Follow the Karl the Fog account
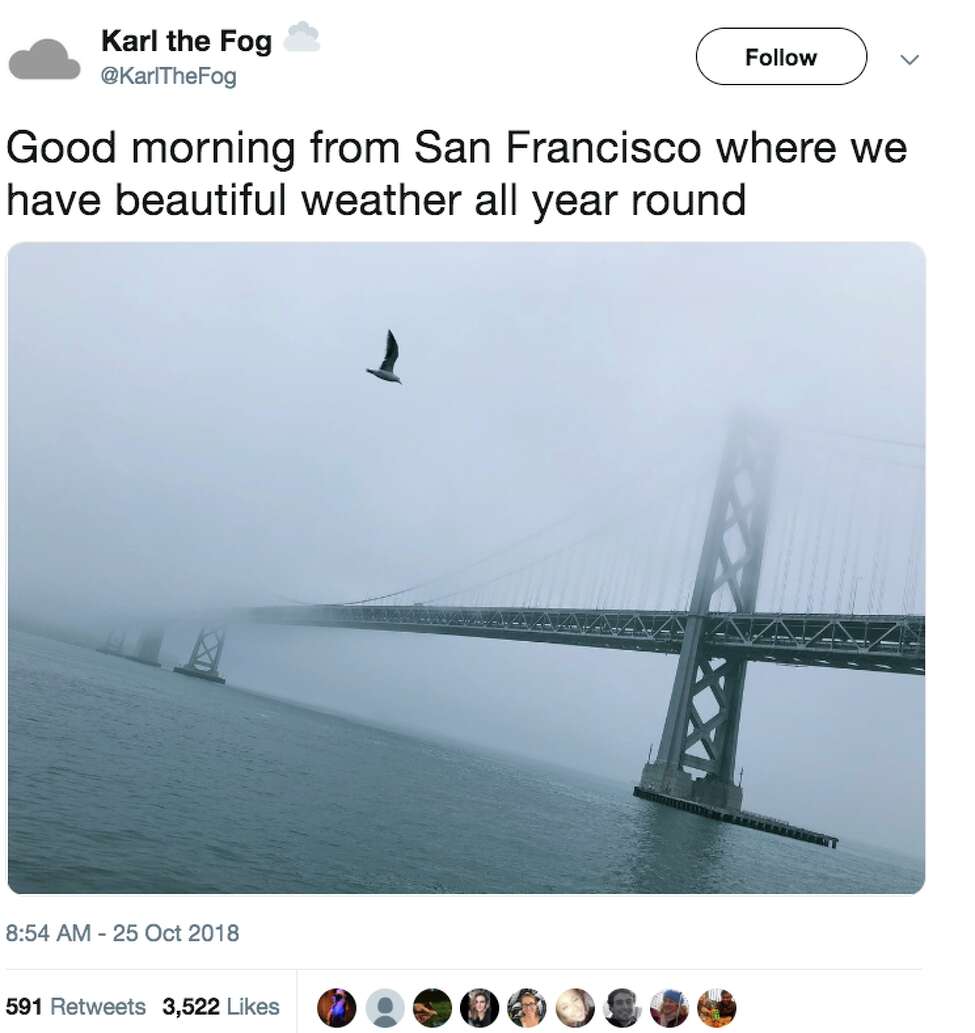975x1033 pixels. coord(781,57)
